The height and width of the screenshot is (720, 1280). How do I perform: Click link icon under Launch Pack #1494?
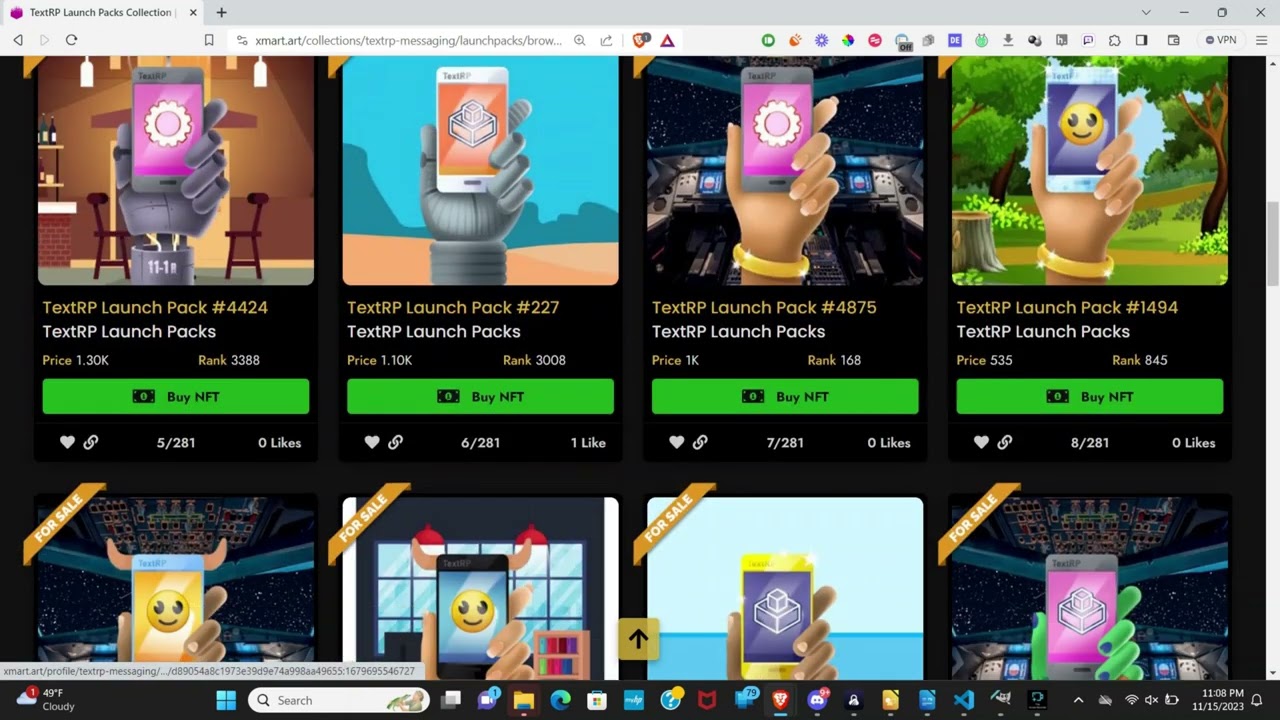[x=1005, y=442]
